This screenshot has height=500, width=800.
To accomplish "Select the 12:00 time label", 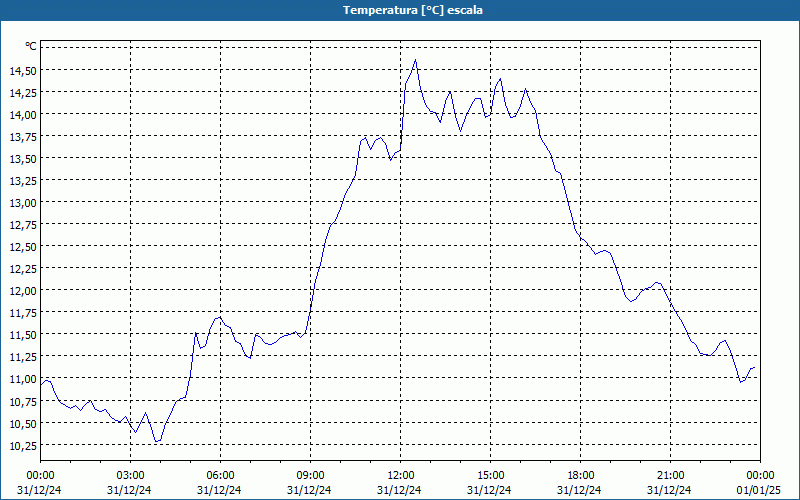I will pyautogui.click(x=401, y=476).
